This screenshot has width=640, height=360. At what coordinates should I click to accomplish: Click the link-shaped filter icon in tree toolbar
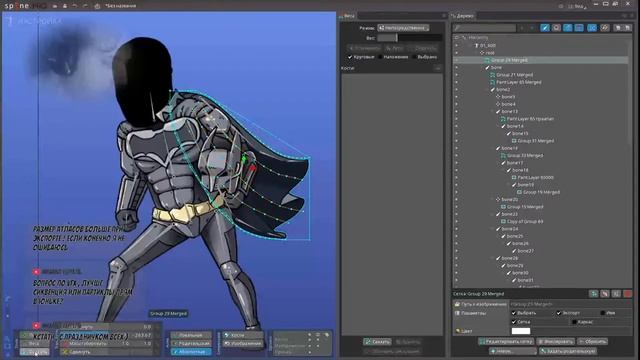tap(604, 28)
